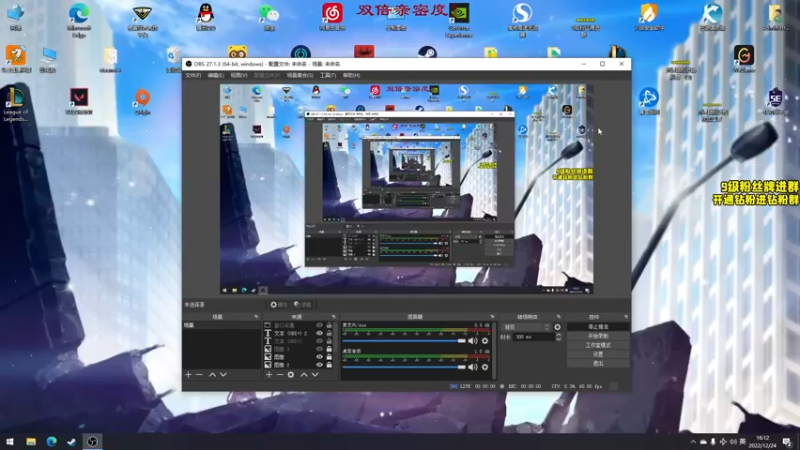Open the 编辑(E) menu in OBS
This screenshot has width=800, height=450.
(x=215, y=75)
